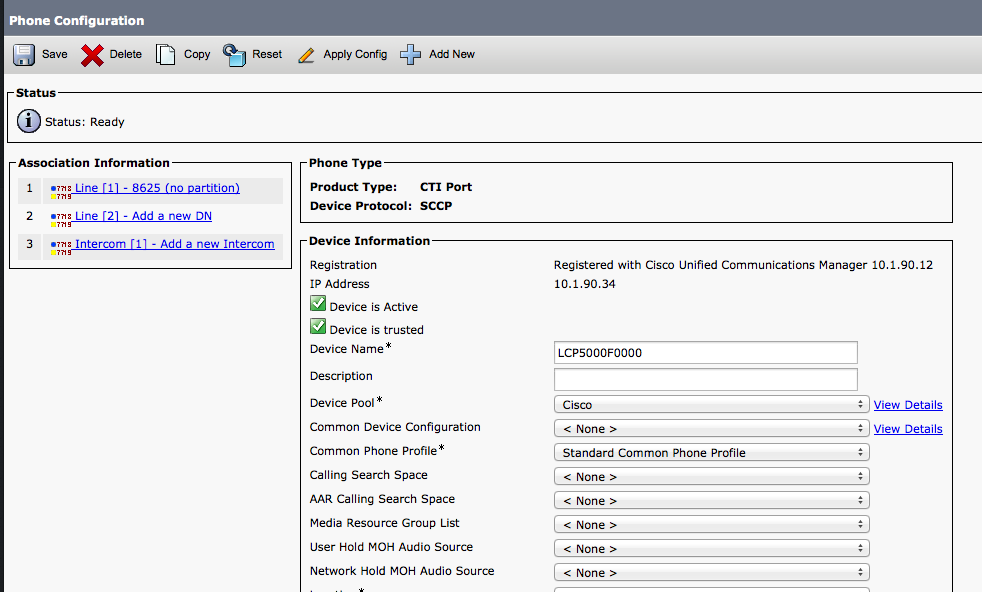Click the Device Name input field

tap(705, 352)
